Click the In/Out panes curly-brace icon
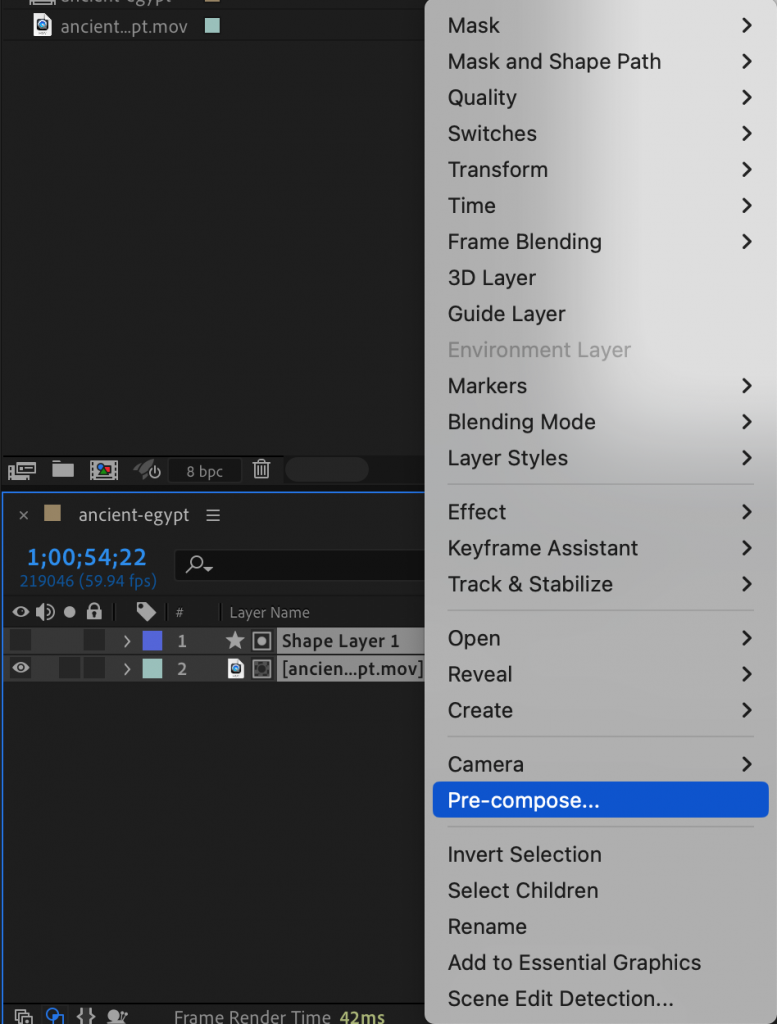This screenshot has height=1024, width=777. 85,1015
